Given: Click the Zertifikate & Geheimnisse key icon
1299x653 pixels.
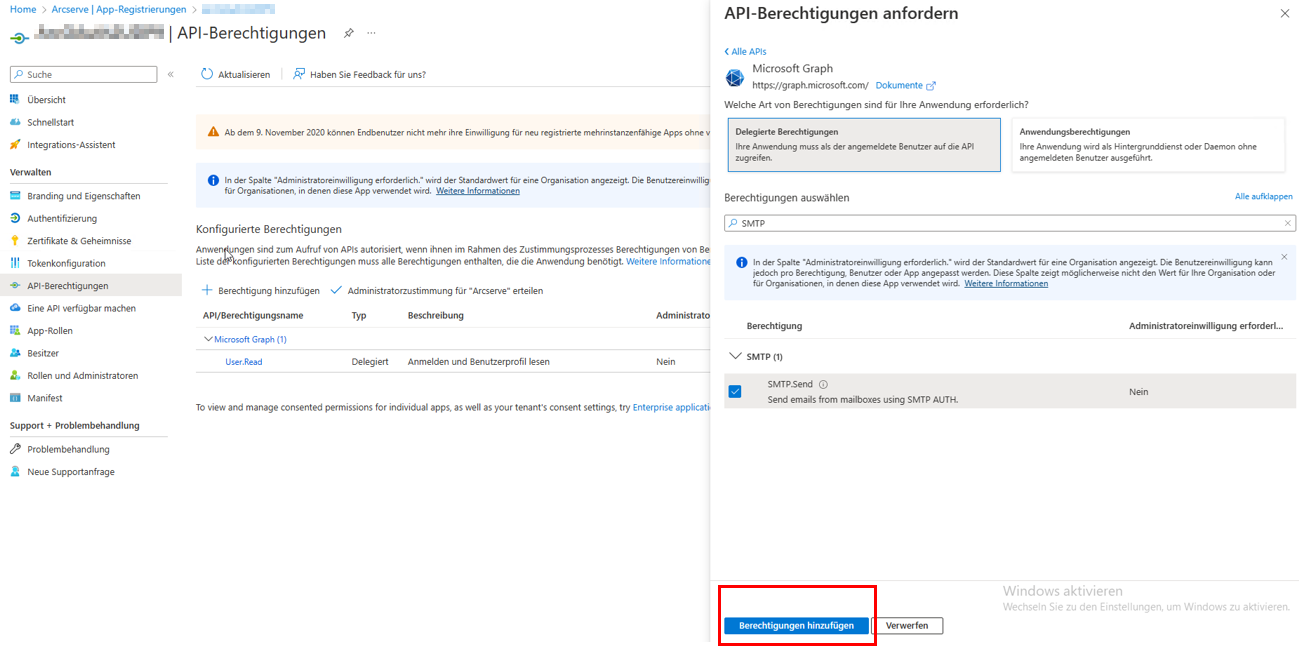Looking at the screenshot, I should coord(15,241).
